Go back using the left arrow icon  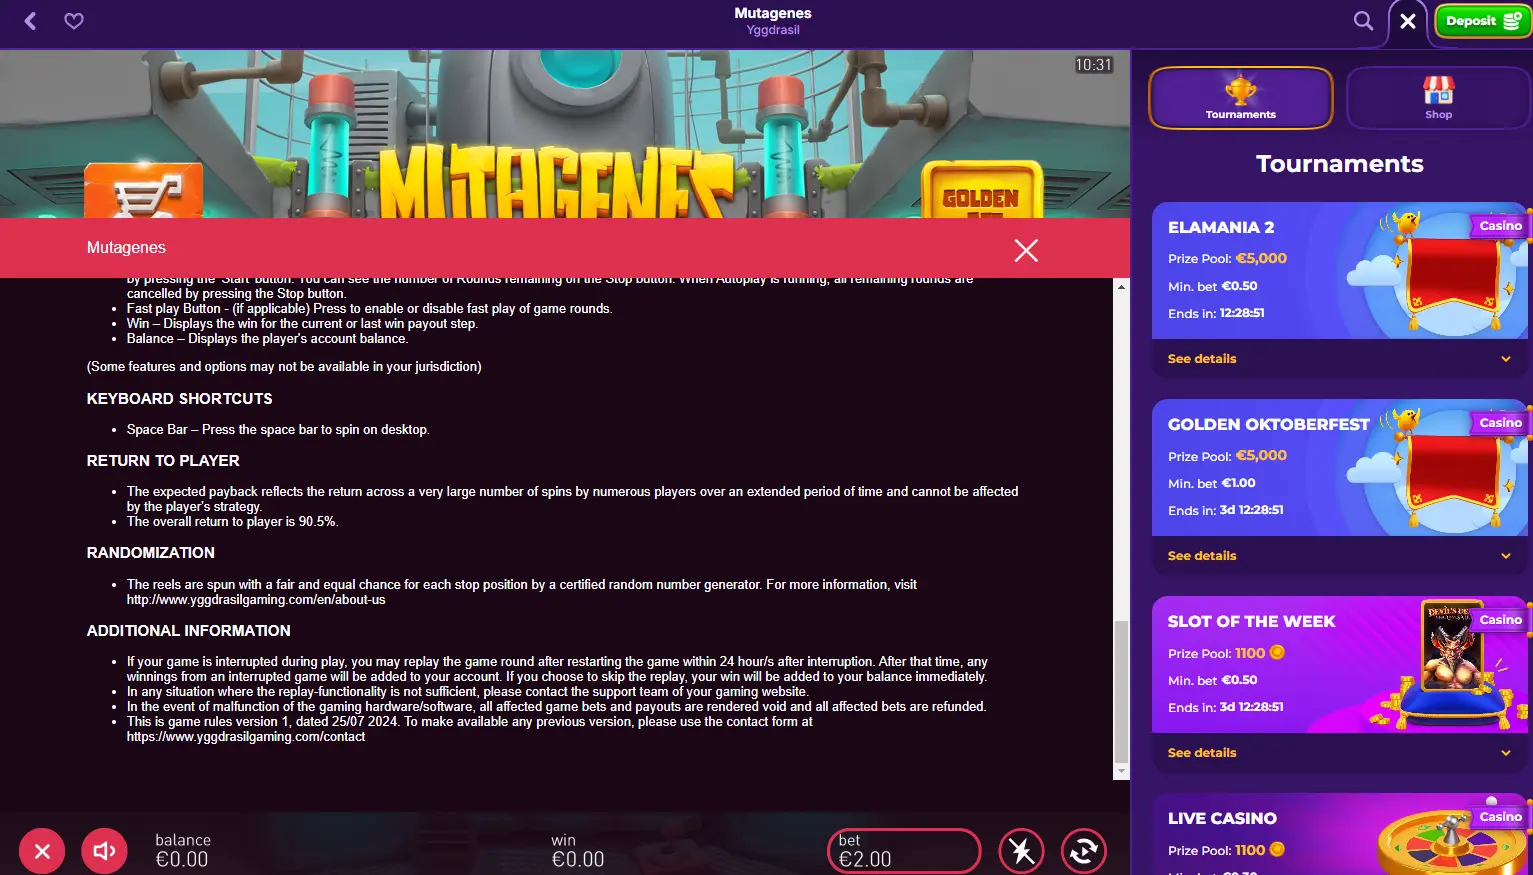[x=30, y=21]
